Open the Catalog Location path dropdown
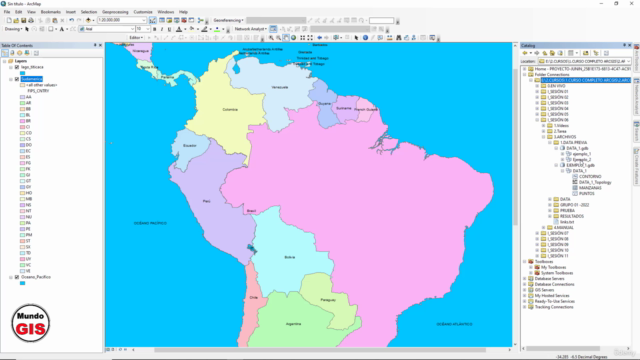This screenshot has height=360, width=640. coord(628,61)
